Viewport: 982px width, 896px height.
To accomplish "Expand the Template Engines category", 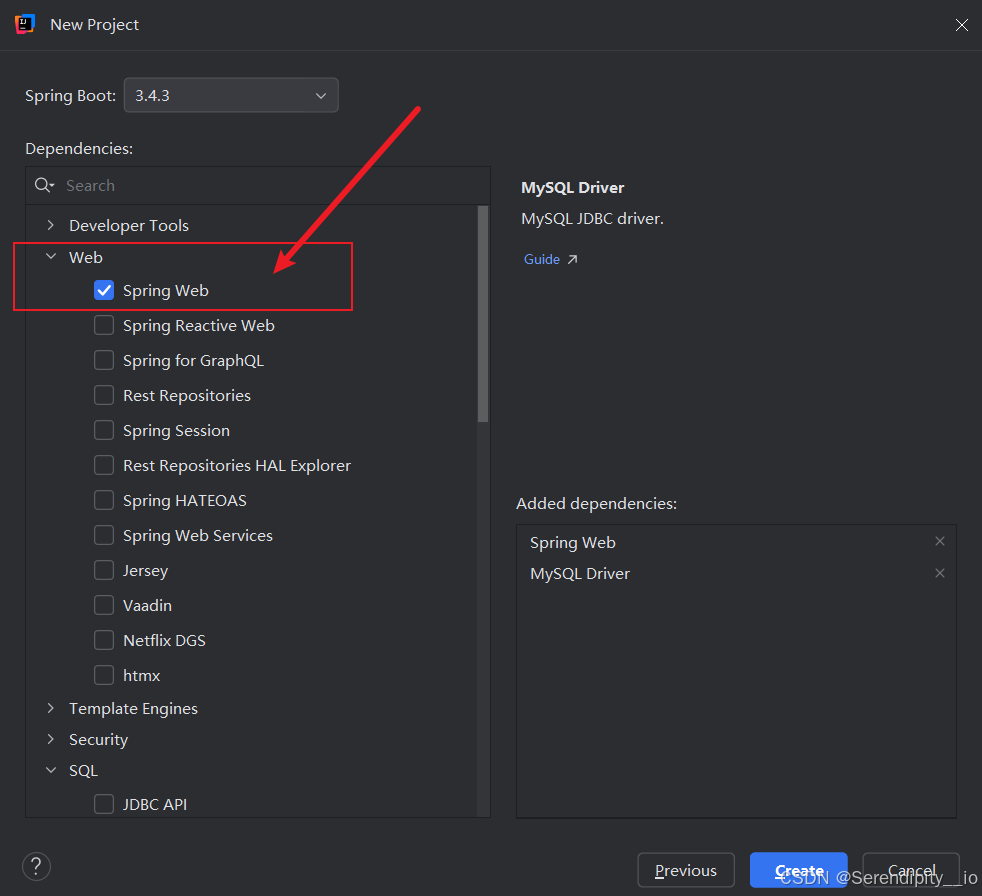I will pyautogui.click(x=51, y=708).
